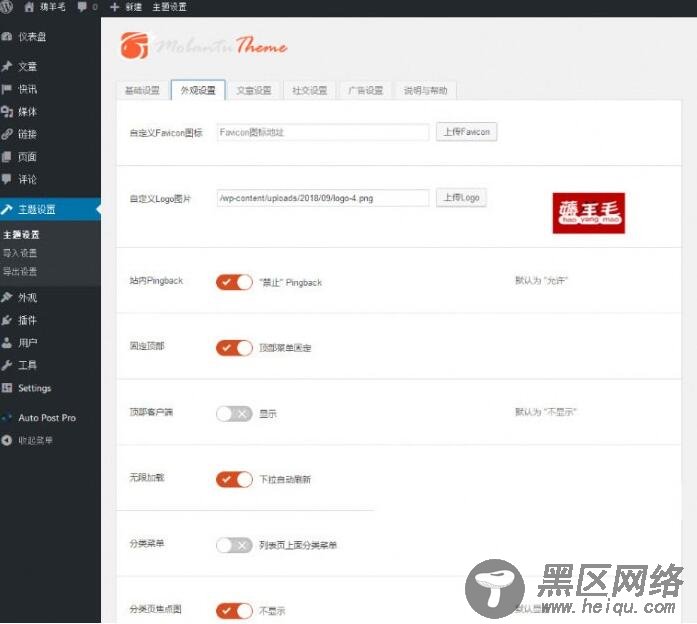Click the MobanTu Theme logo
Screen dimensions: 697x624
[x=204, y=45]
